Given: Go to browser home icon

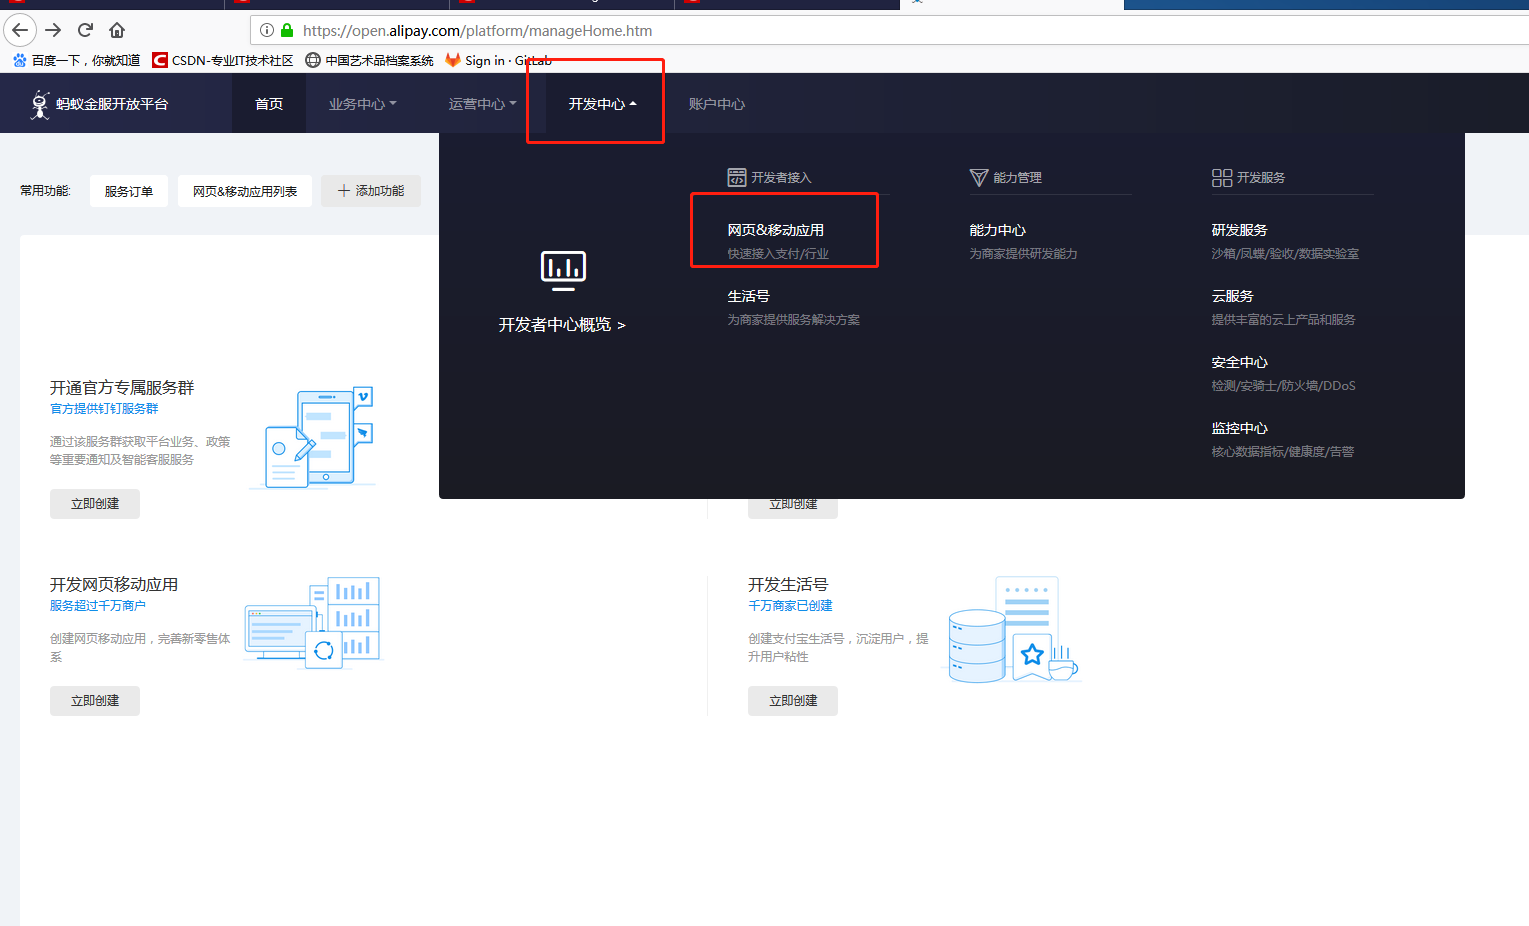Looking at the screenshot, I should tap(117, 30).
